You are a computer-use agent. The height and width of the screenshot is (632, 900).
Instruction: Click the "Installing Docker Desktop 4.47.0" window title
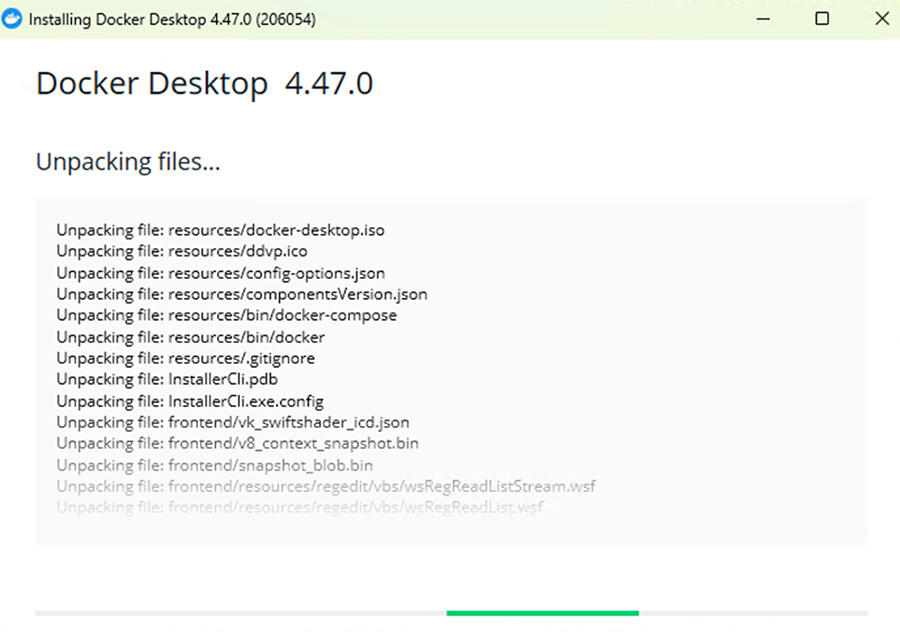[172, 19]
